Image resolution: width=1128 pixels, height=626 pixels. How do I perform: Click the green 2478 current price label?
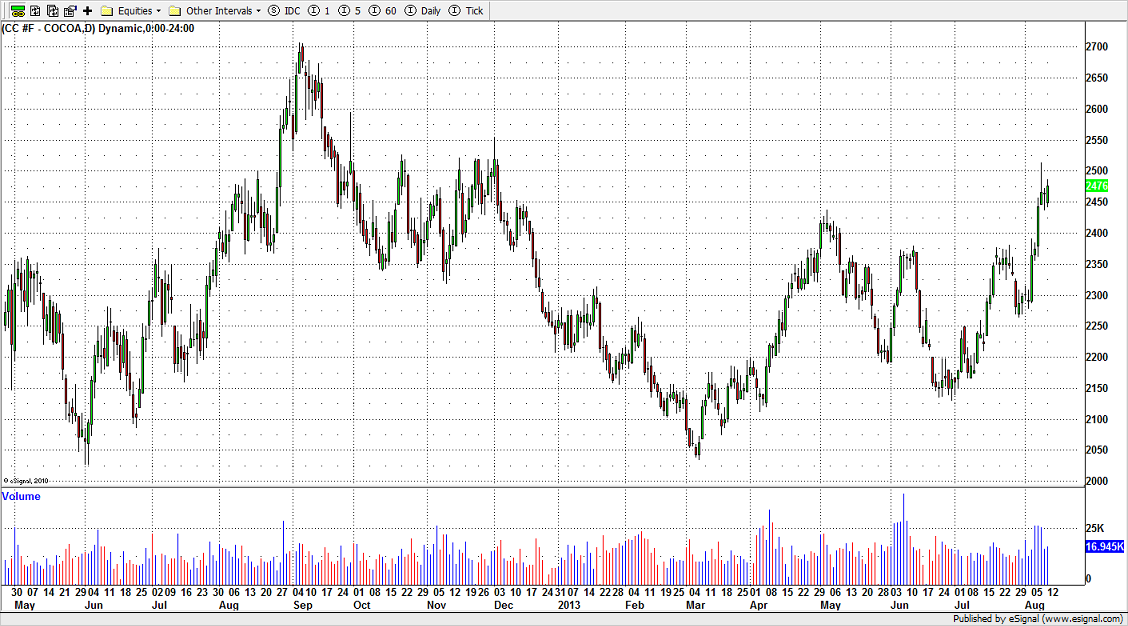pyautogui.click(x=1096, y=186)
